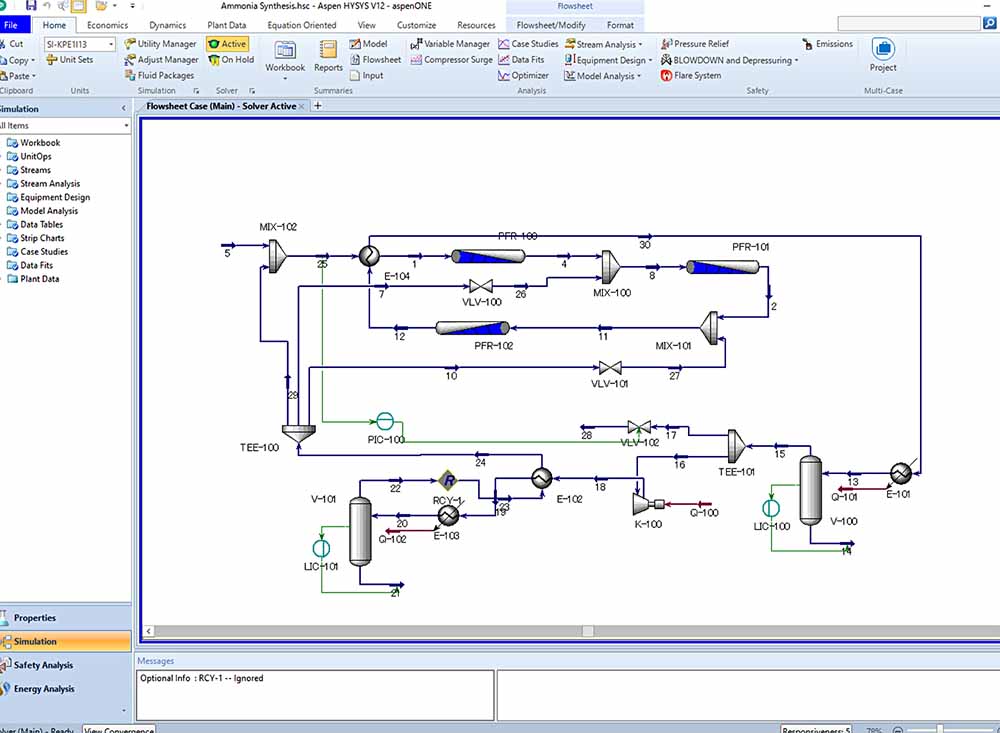Expand the Stream Analysis dropdown

(x=640, y=45)
